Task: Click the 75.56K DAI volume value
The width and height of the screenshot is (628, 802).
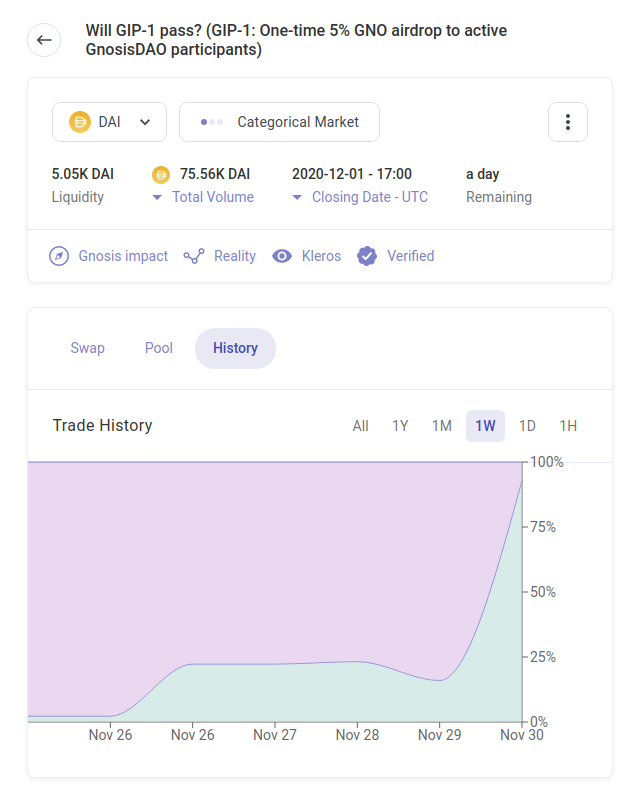Action: pos(215,174)
